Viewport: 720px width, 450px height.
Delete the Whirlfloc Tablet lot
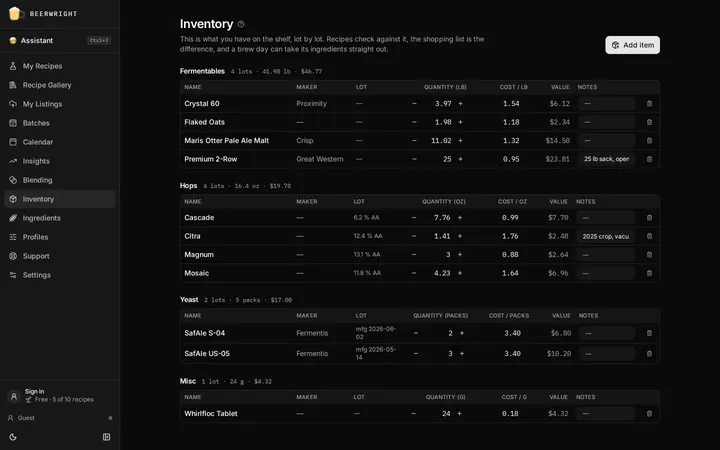(x=649, y=414)
